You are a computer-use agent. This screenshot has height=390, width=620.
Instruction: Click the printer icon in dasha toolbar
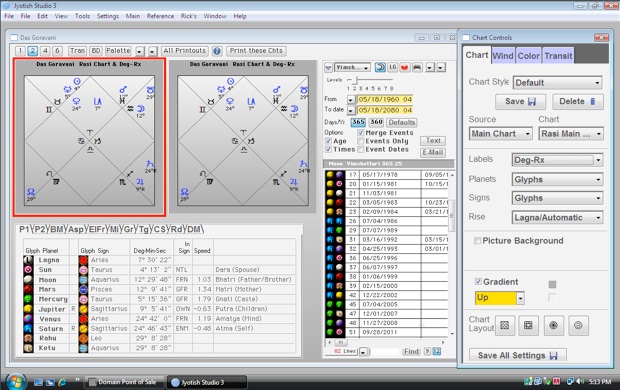[x=417, y=68]
